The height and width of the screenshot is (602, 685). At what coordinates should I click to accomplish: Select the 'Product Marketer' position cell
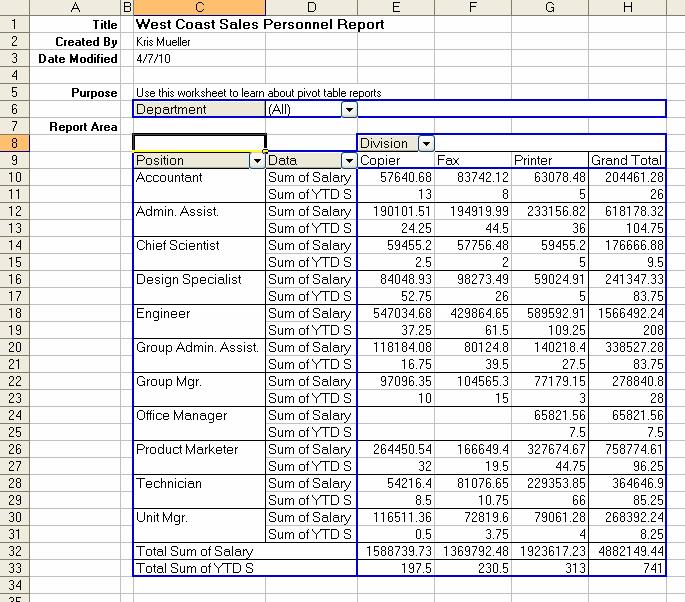tap(199, 450)
